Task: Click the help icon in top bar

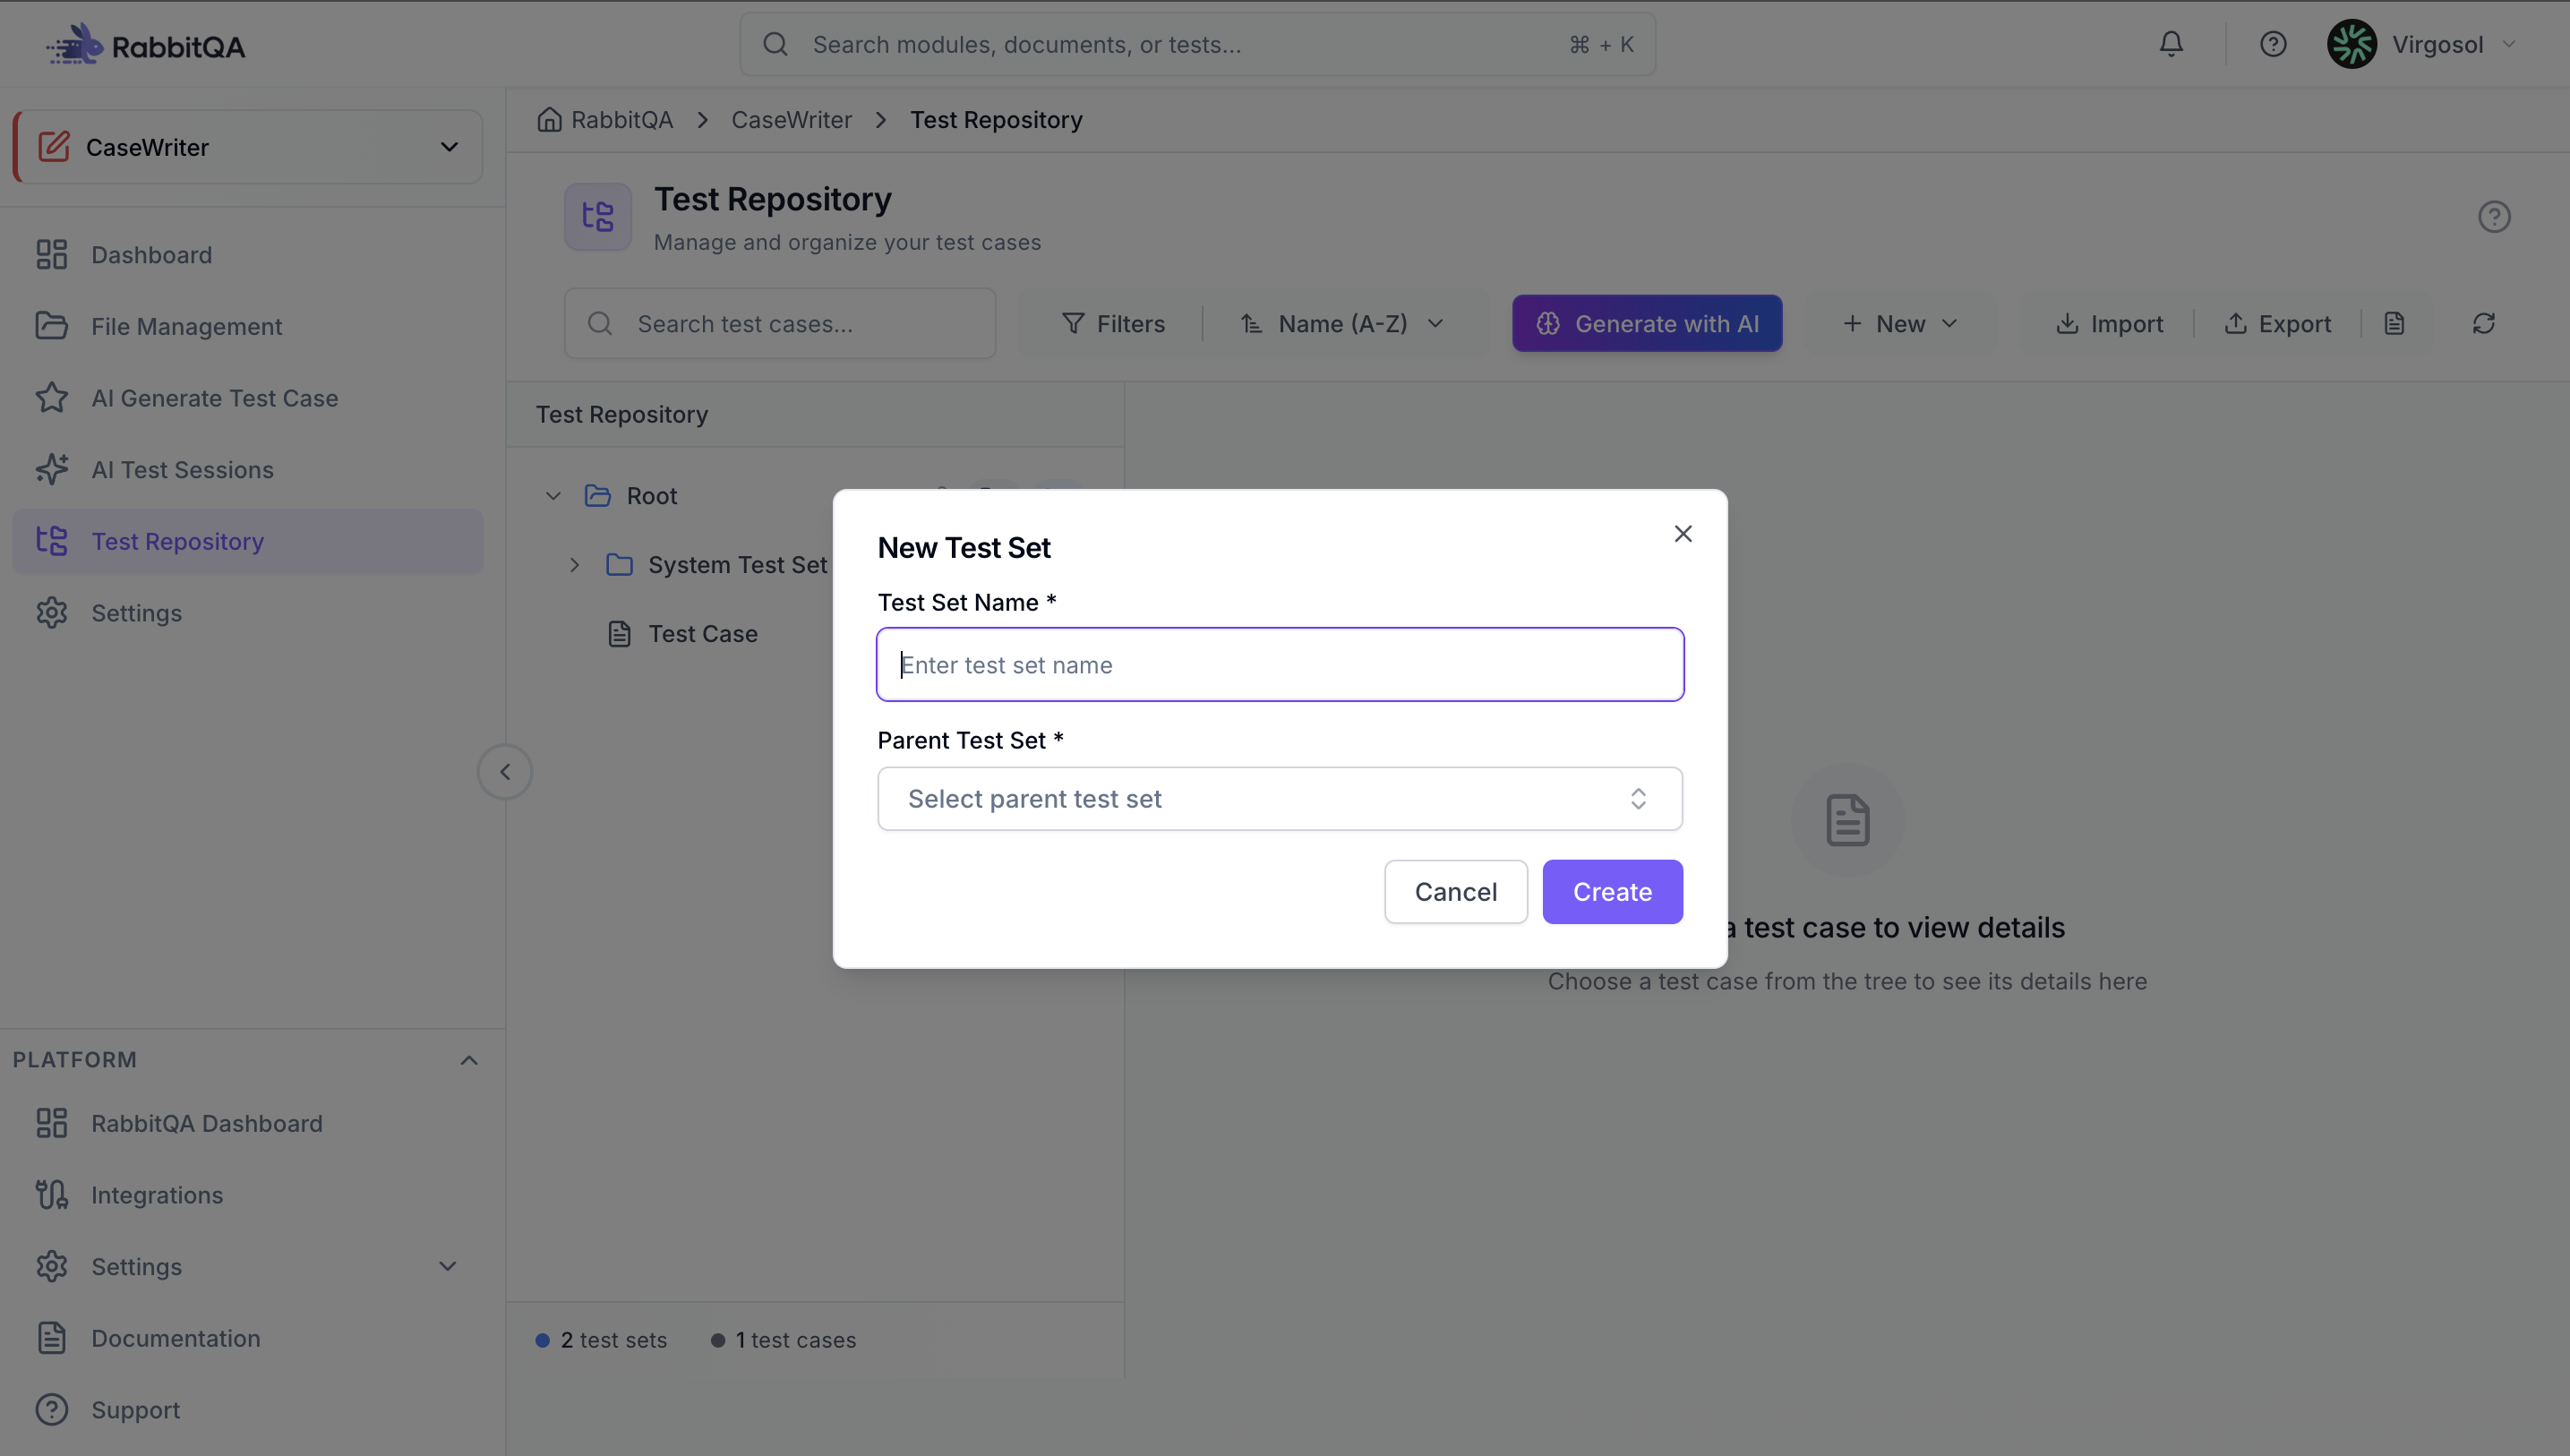Action: pos(2273,44)
